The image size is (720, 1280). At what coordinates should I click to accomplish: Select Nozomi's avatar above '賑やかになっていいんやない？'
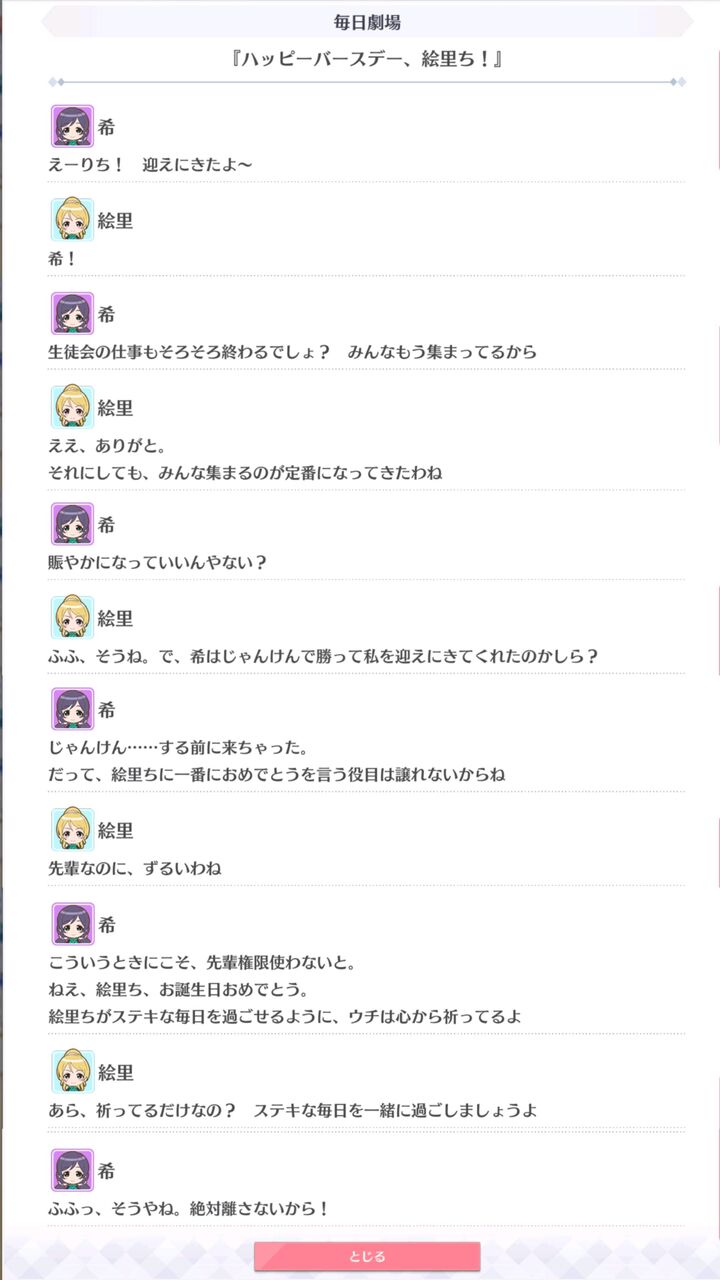point(72,524)
